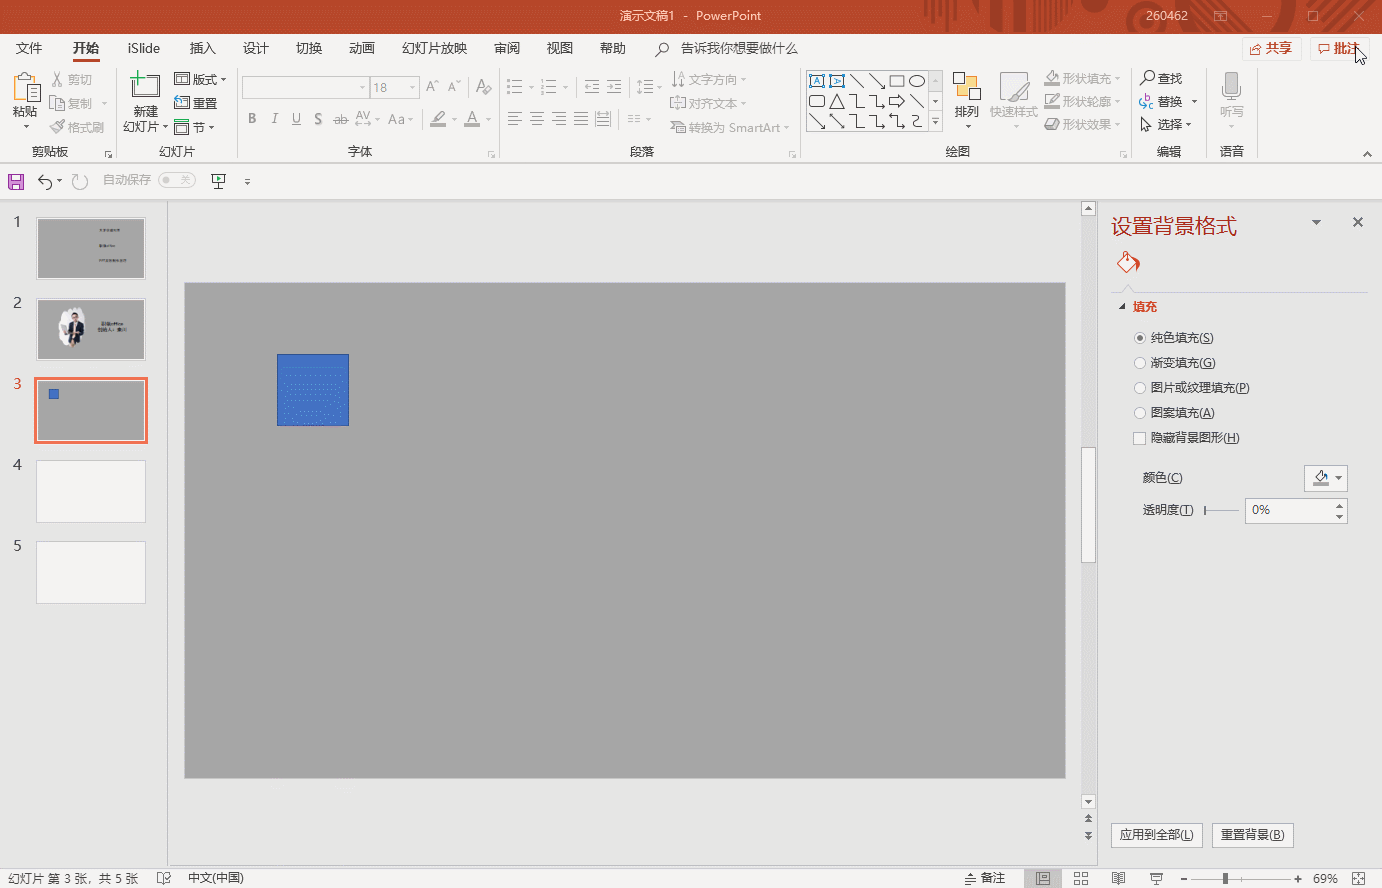
Task: Enable Hide background graphics checkbox
Action: [x=1140, y=438]
